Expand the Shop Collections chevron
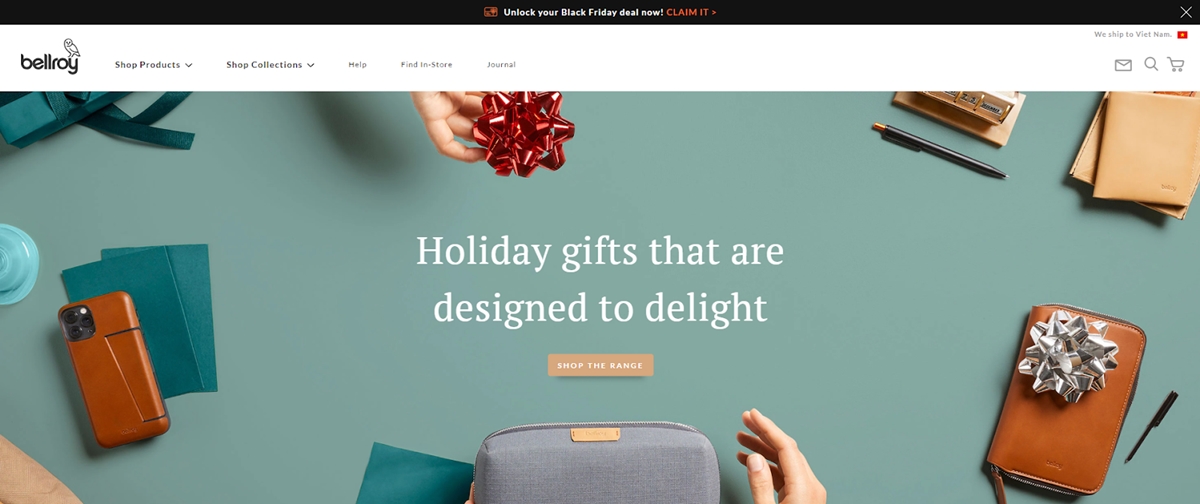Image resolution: width=1200 pixels, height=504 pixels. 311,65
